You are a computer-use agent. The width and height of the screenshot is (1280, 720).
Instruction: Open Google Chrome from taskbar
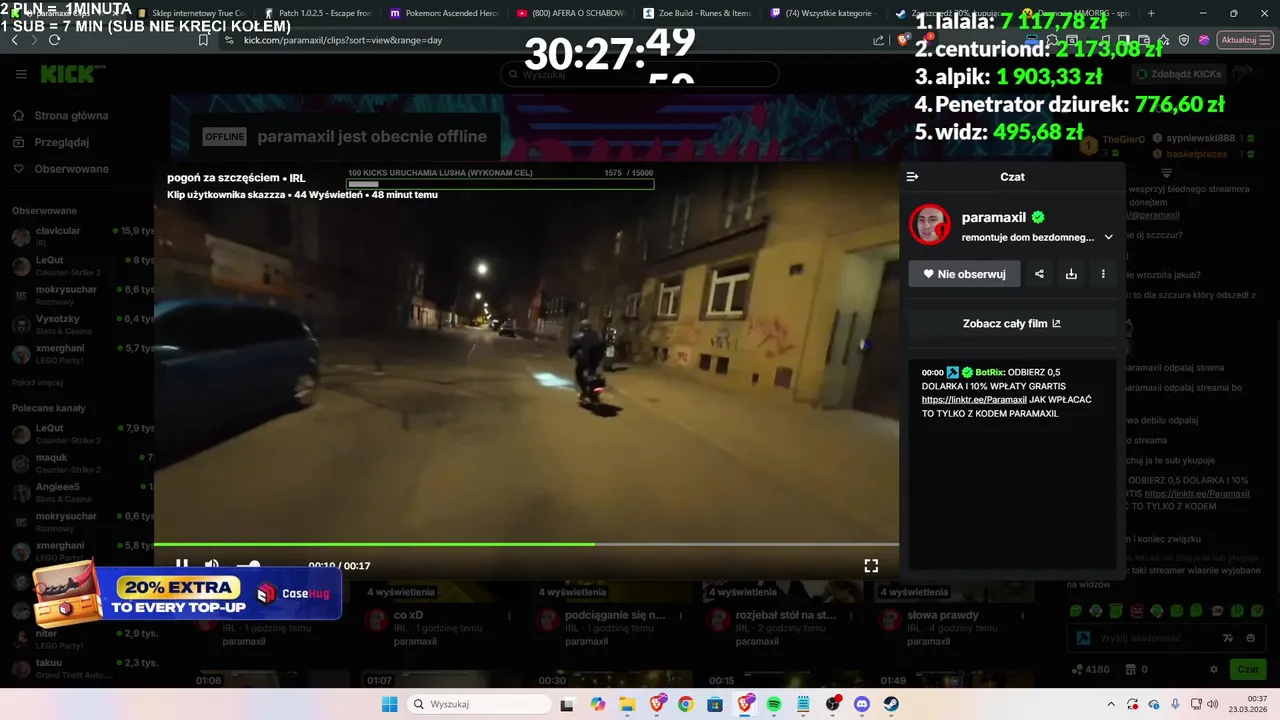(685, 704)
